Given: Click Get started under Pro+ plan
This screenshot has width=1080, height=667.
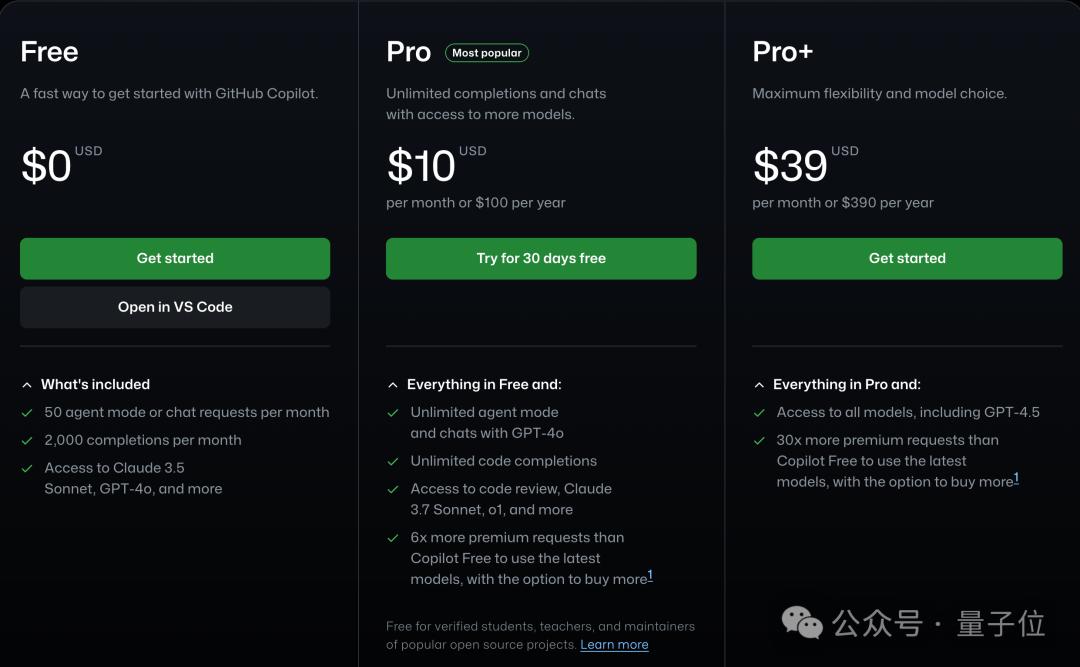Looking at the screenshot, I should (x=907, y=258).
